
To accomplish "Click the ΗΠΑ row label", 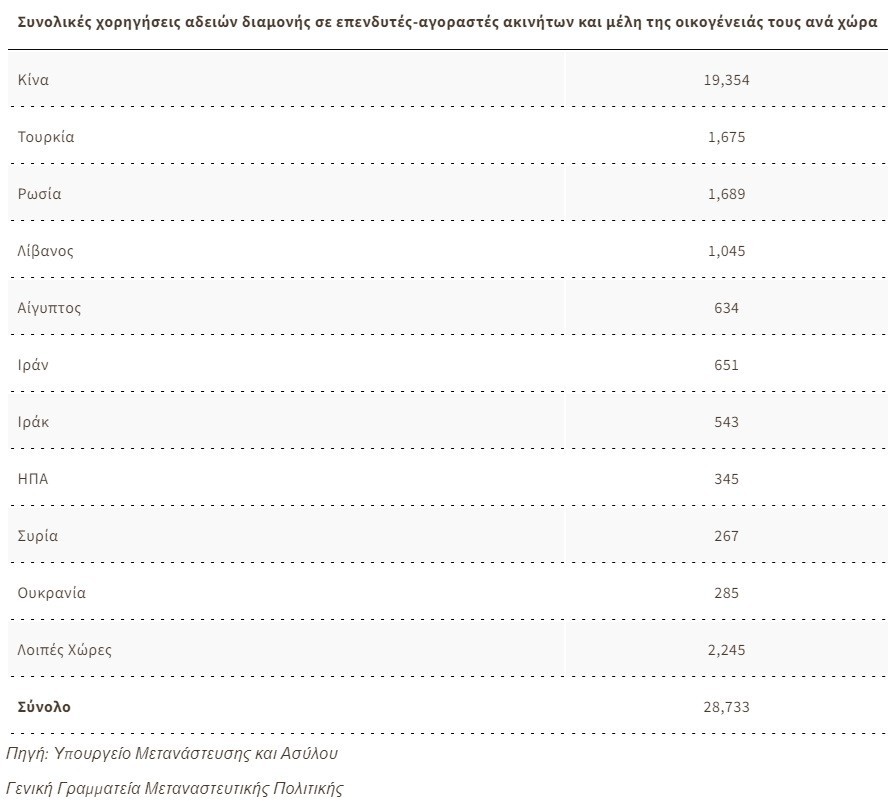I will click(33, 479).
